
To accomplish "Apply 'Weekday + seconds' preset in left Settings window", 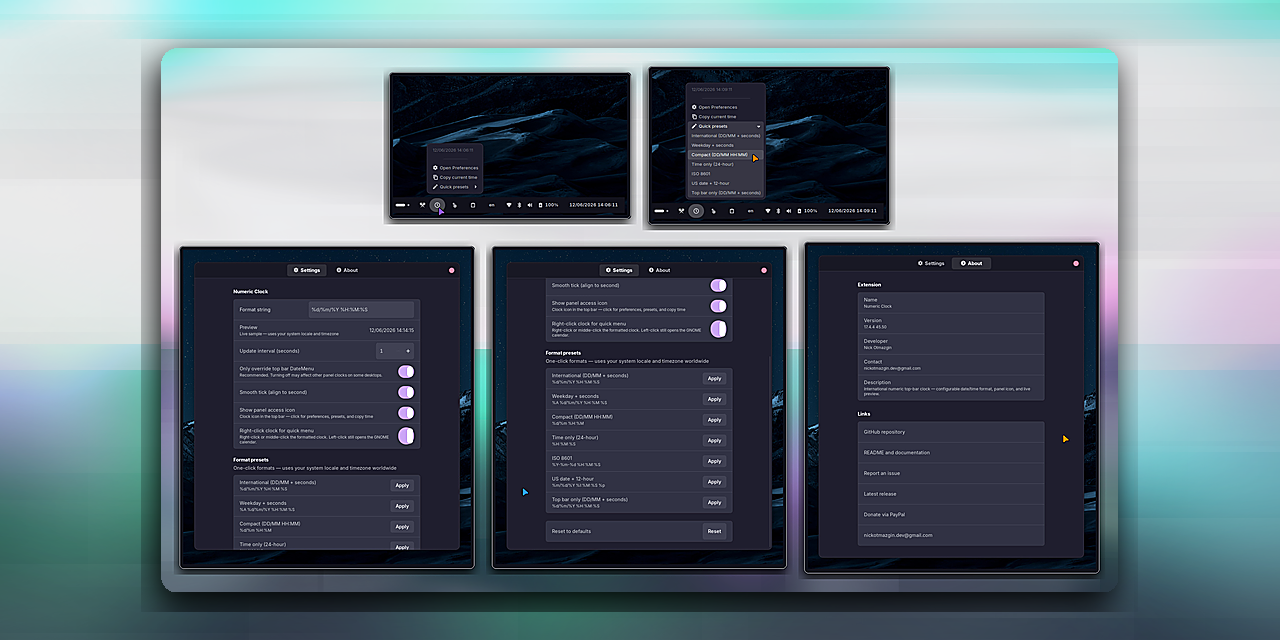I will pos(402,506).
